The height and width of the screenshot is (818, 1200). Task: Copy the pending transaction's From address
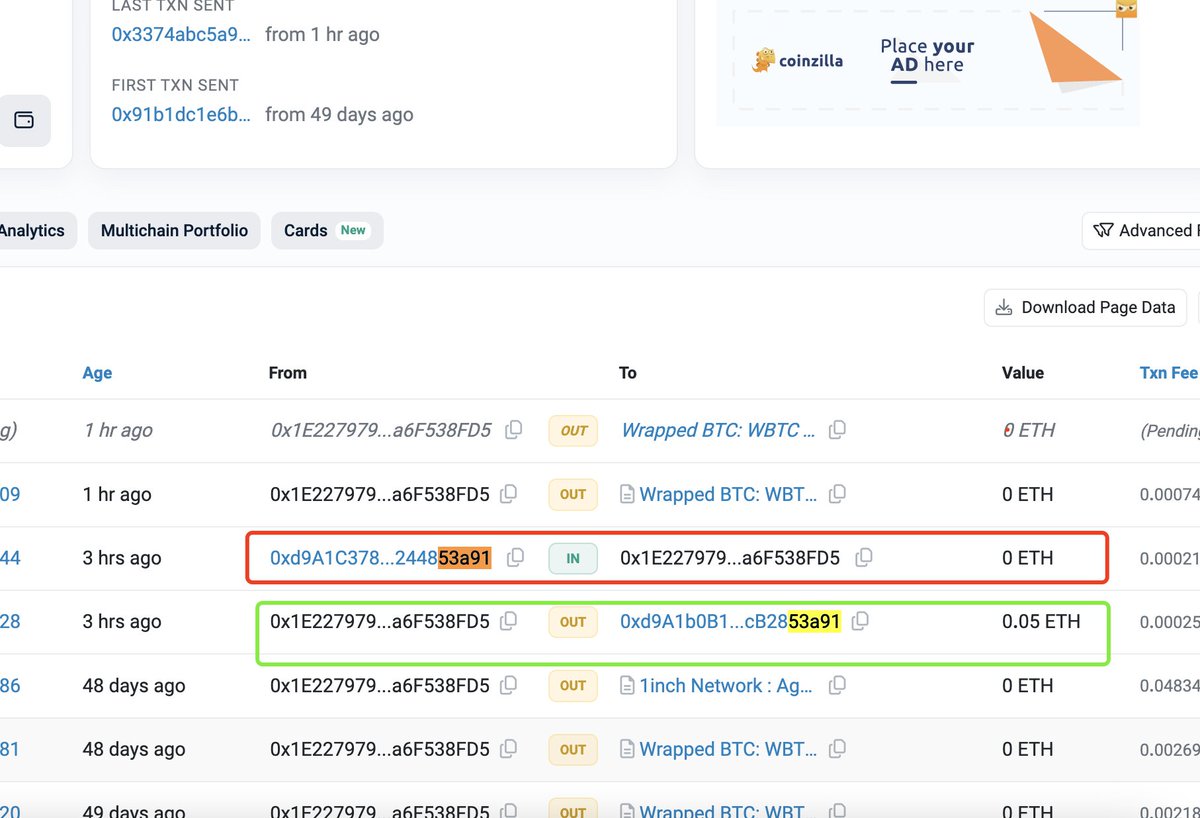[x=513, y=429]
